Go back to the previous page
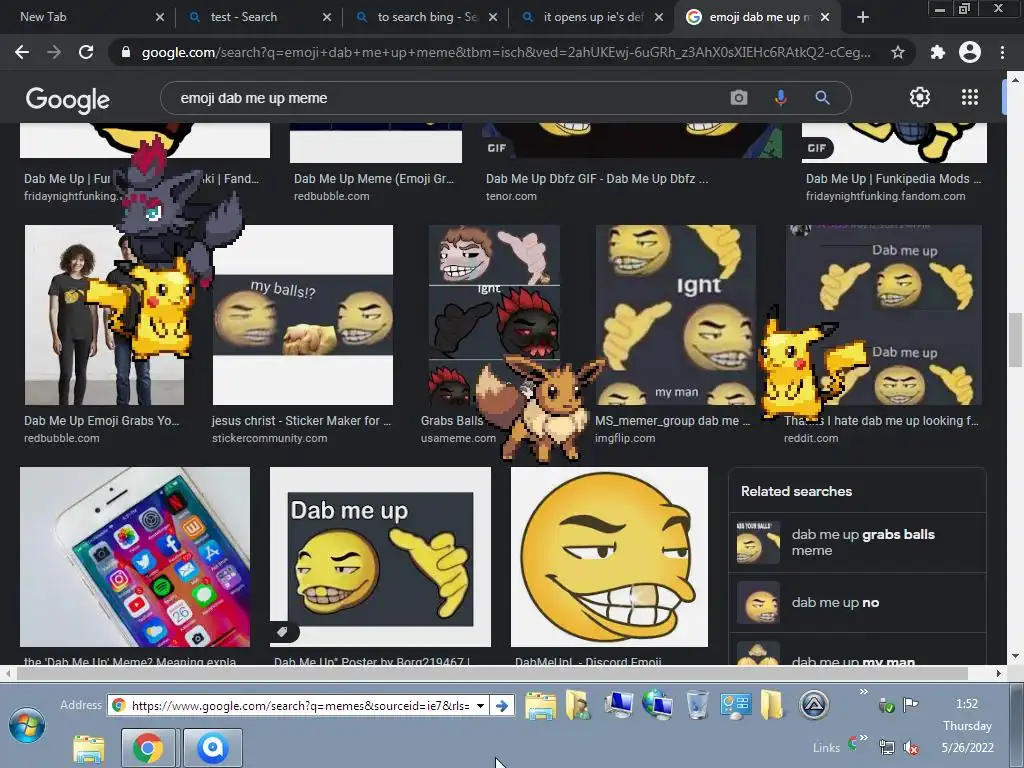 (x=22, y=52)
